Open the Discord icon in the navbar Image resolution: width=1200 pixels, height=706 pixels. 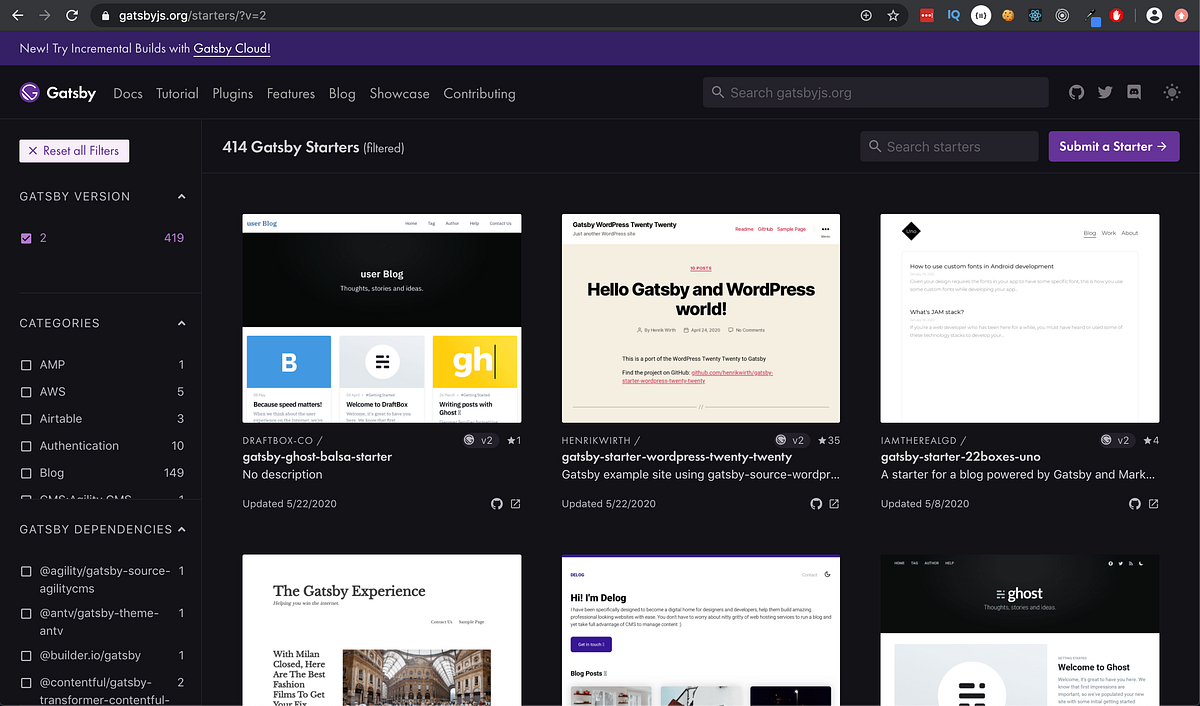(1133, 92)
